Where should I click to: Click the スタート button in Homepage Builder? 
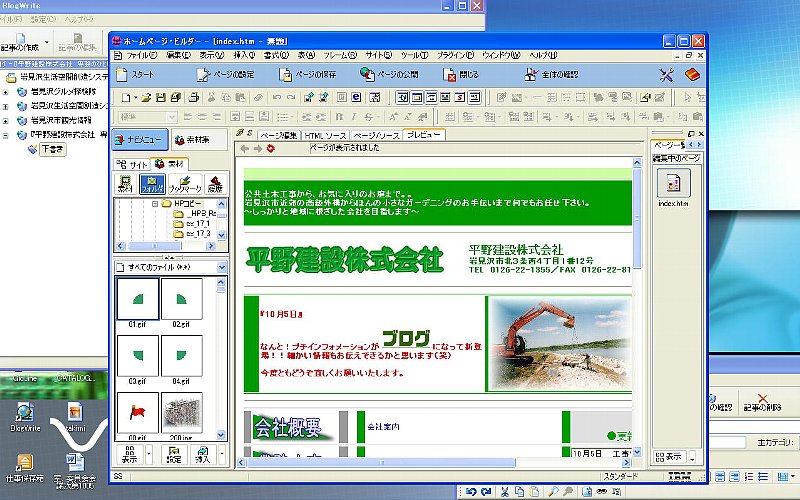[135, 74]
